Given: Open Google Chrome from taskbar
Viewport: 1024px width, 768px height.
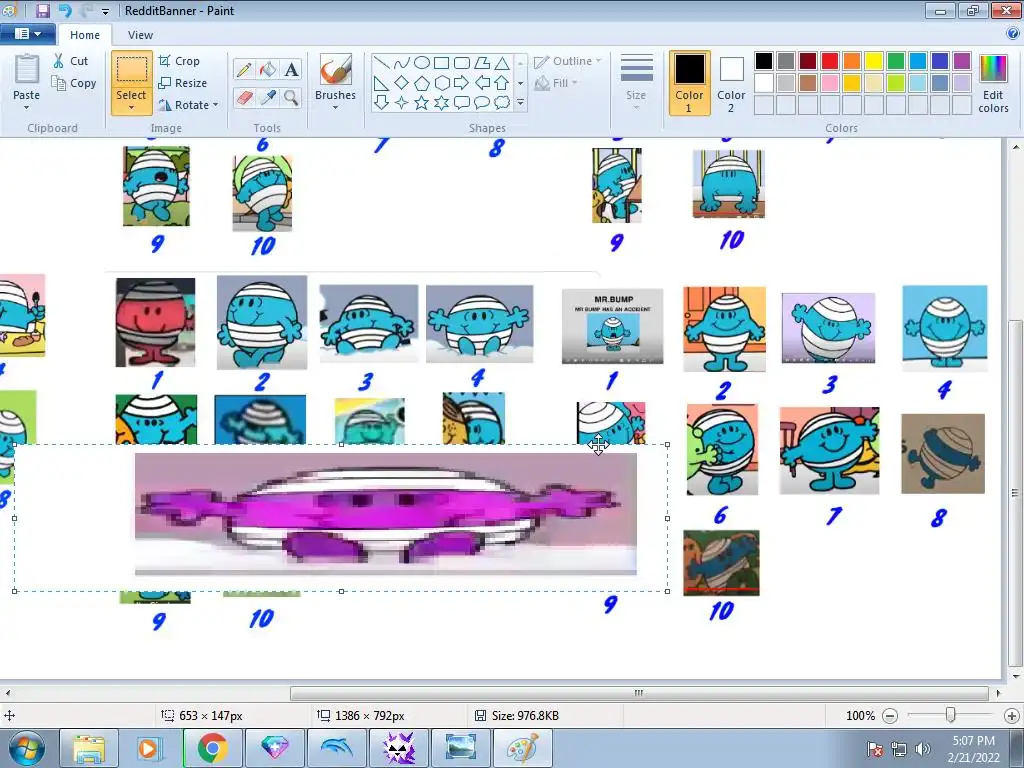Looking at the screenshot, I should tap(213, 748).
